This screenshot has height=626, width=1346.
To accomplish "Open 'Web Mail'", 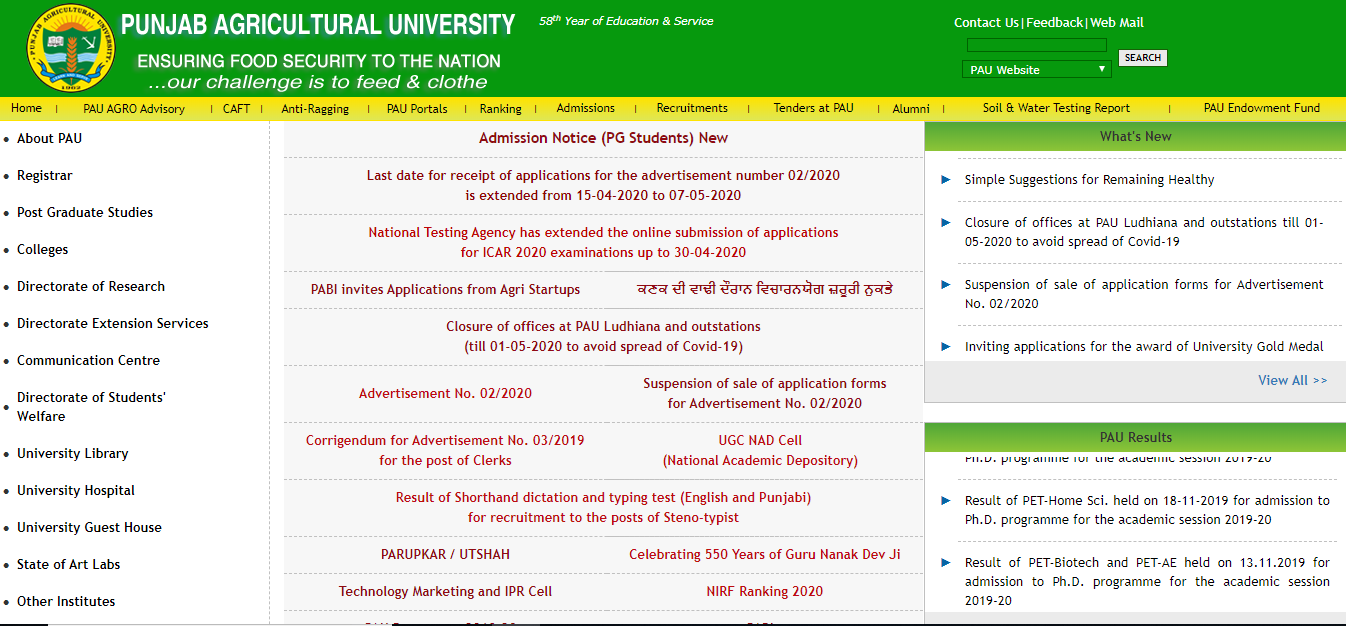I will [x=1115, y=22].
